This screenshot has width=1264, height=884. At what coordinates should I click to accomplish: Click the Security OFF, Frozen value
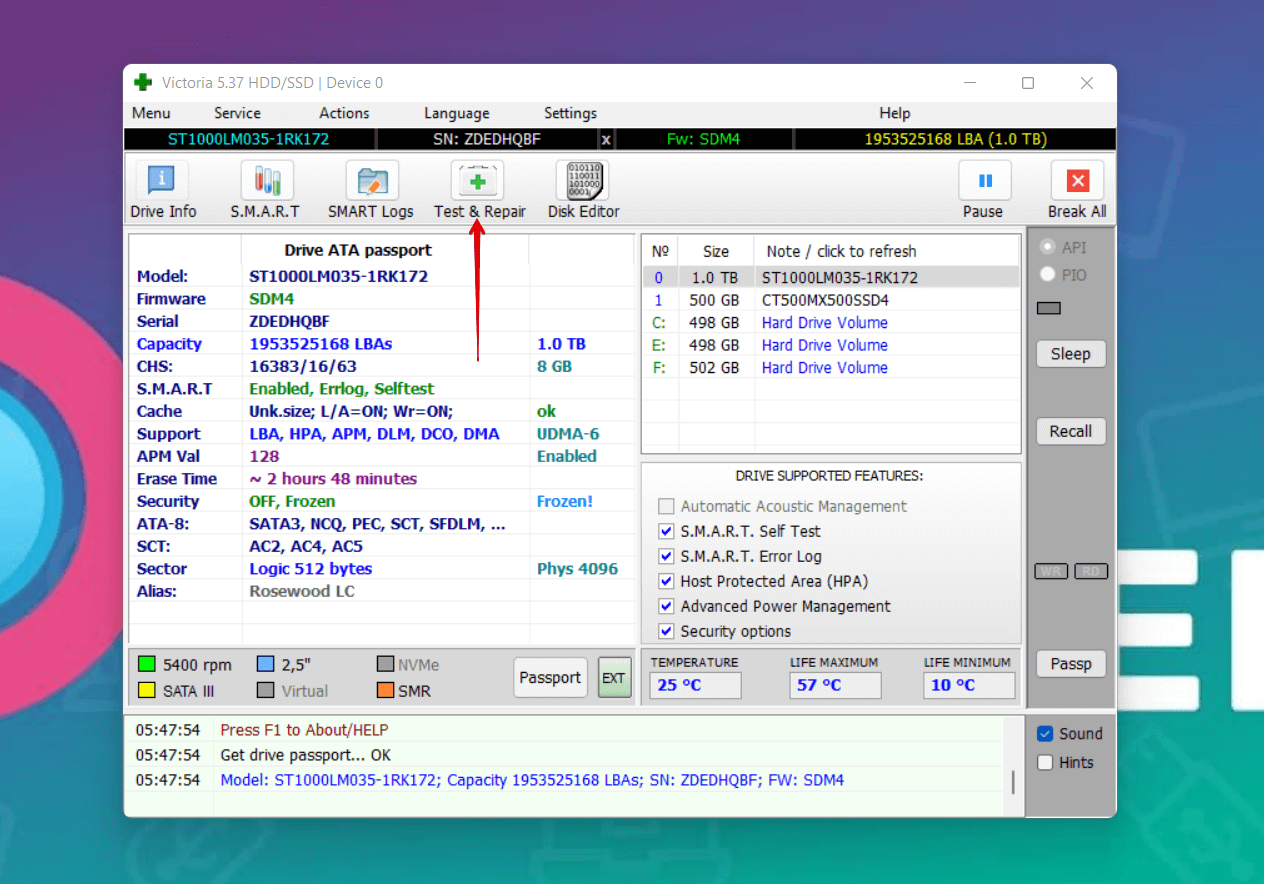tap(292, 502)
